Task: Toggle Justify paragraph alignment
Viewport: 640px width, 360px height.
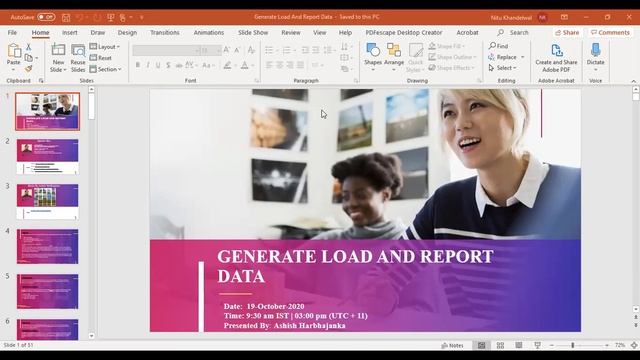Action: pyautogui.click(x=300, y=65)
